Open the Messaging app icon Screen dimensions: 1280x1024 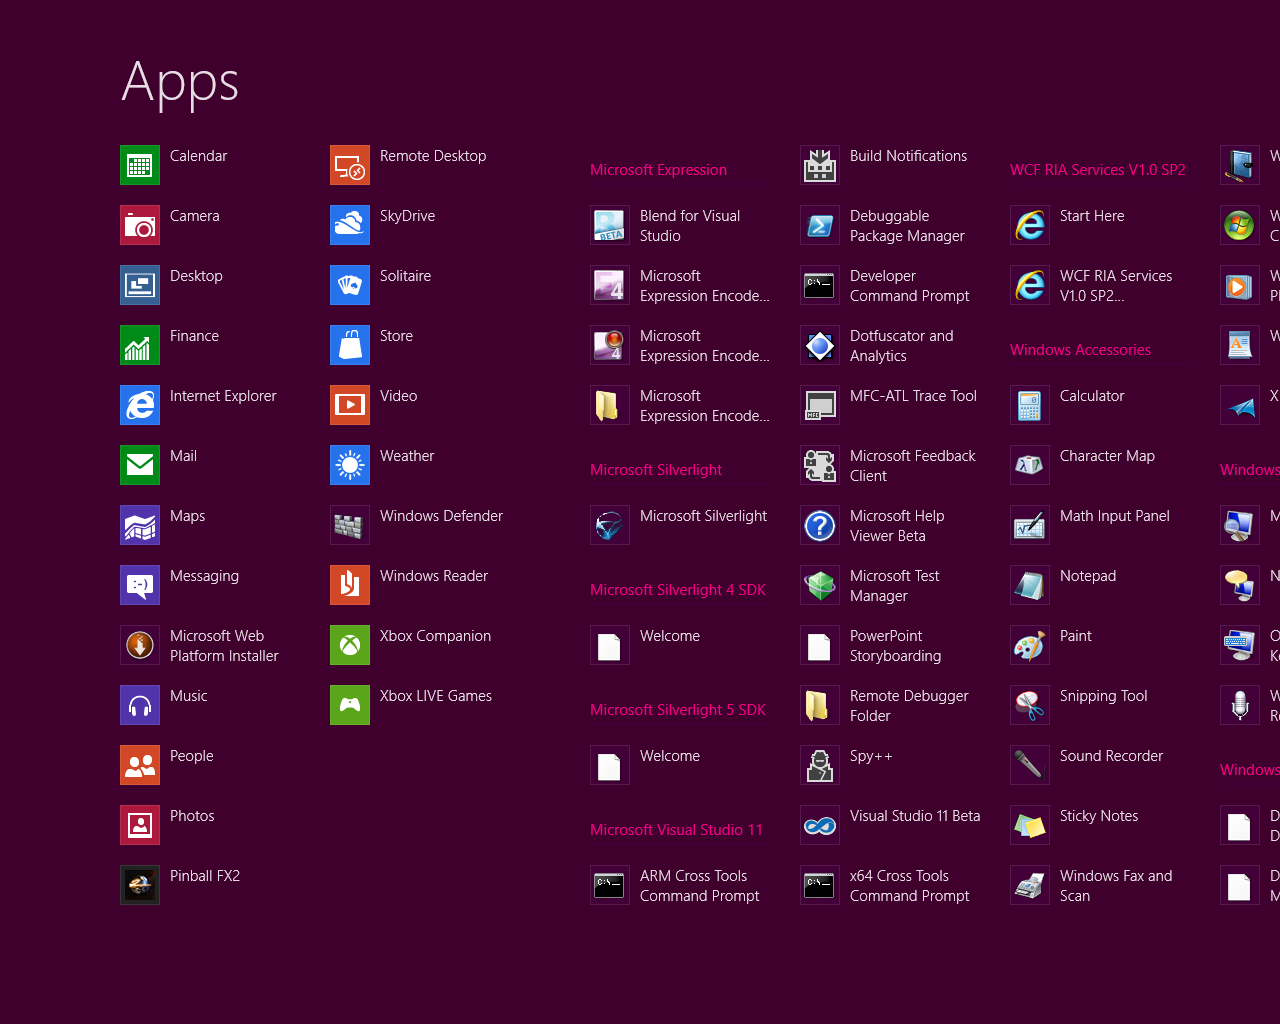pyautogui.click(x=140, y=585)
